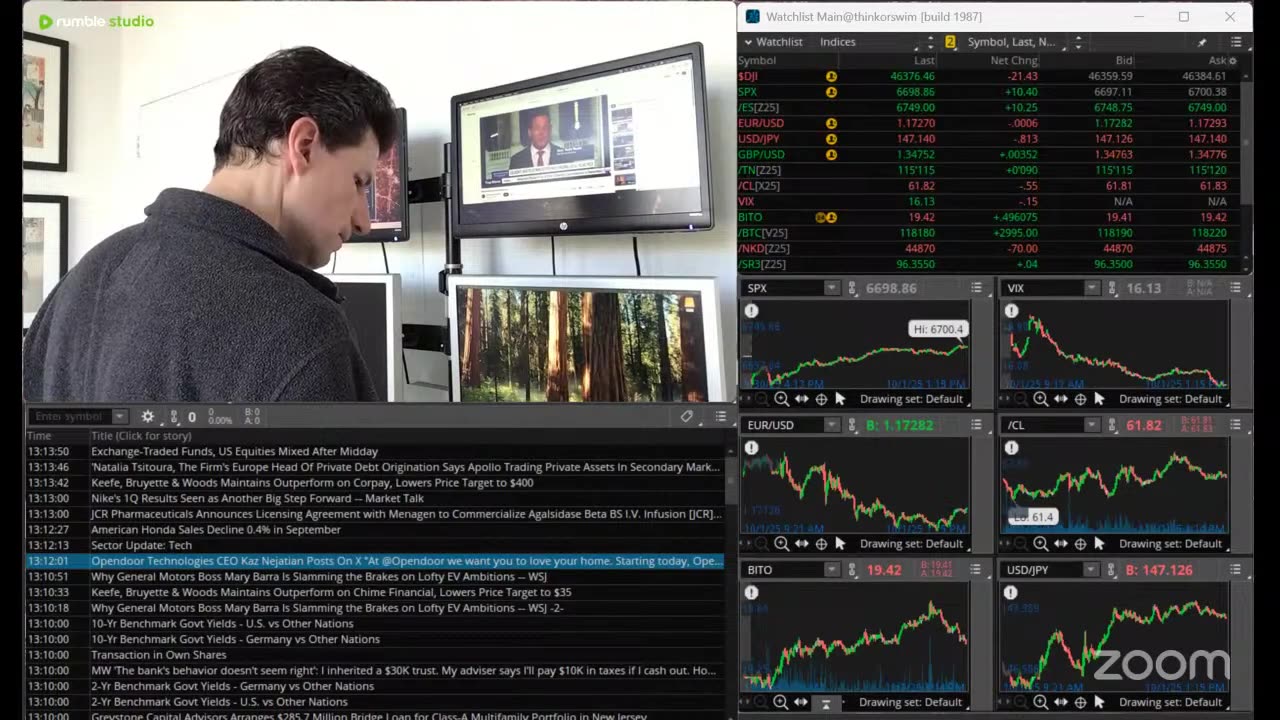The height and width of the screenshot is (720, 1280).
Task: Open the /CL symbol dropdown arrow
Action: click(1091, 425)
